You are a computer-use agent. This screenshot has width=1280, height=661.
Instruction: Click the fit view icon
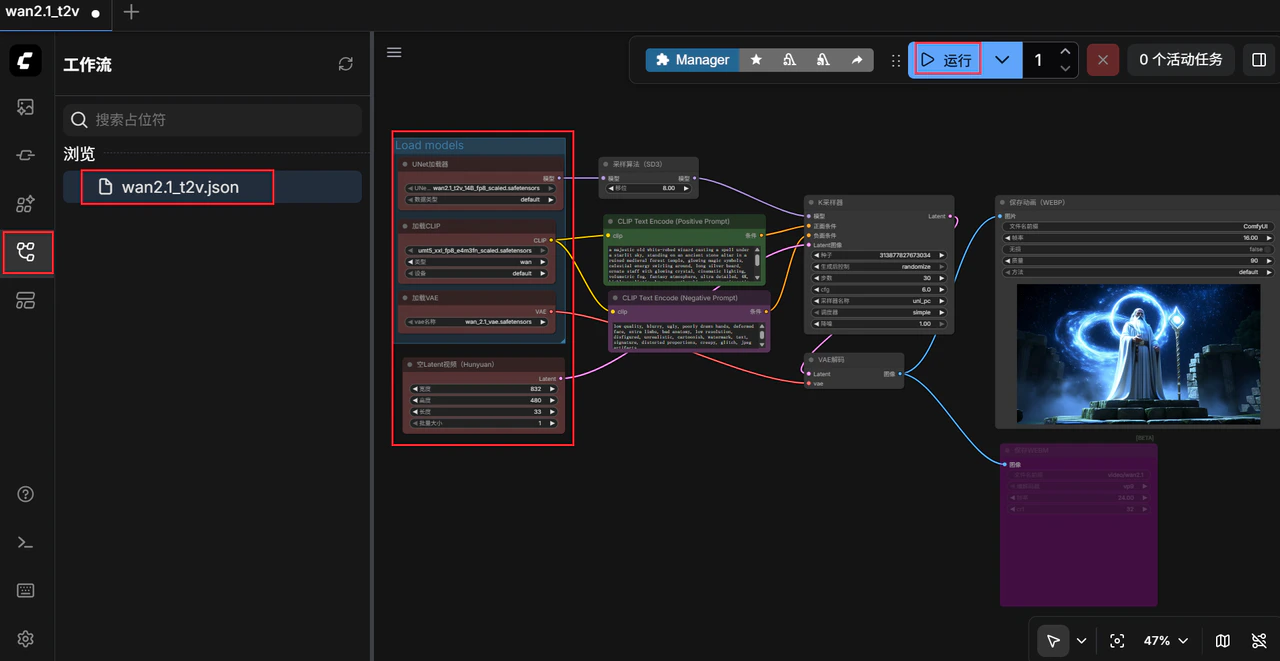(x=1118, y=641)
